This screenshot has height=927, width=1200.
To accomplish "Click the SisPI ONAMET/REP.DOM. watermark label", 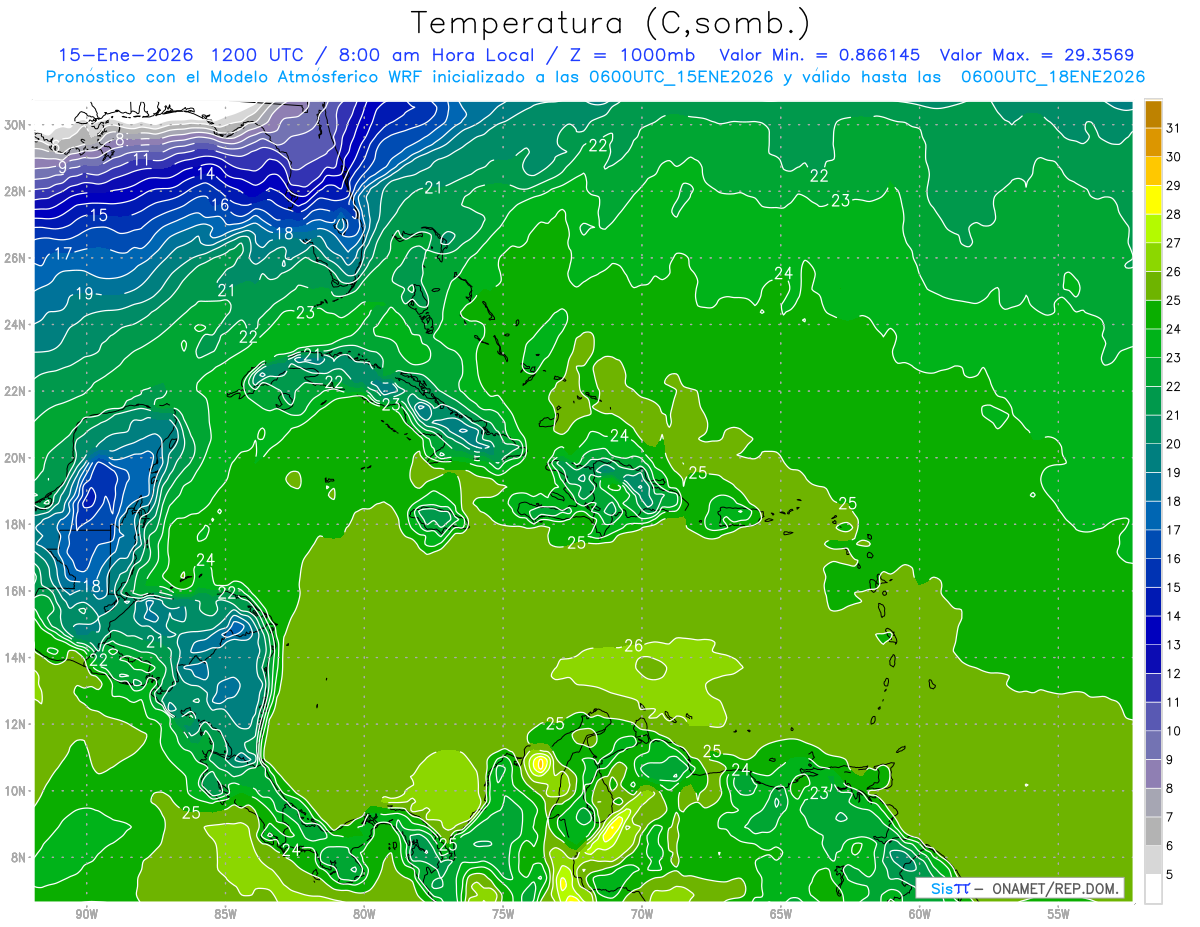I will [x=1020, y=888].
